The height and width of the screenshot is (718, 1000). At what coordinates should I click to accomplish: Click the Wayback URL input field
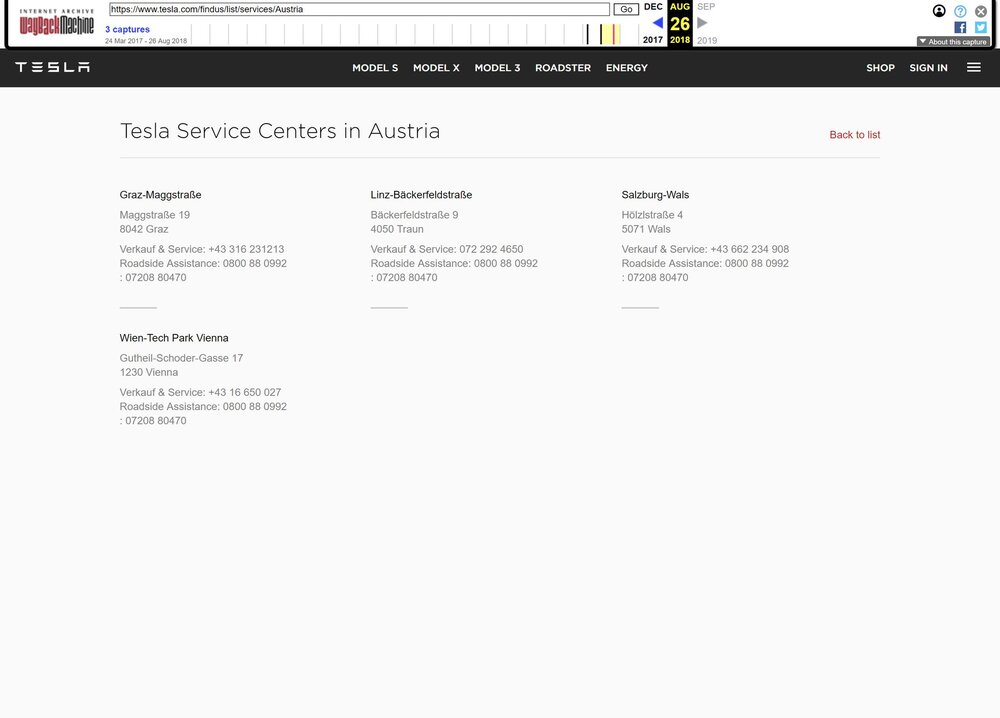click(360, 9)
